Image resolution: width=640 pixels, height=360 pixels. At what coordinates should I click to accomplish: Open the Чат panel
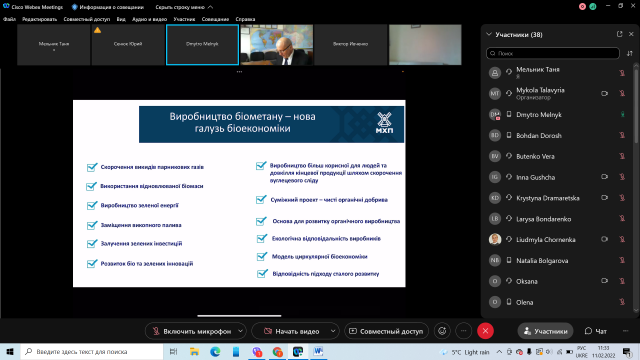[x=596, y=331]
